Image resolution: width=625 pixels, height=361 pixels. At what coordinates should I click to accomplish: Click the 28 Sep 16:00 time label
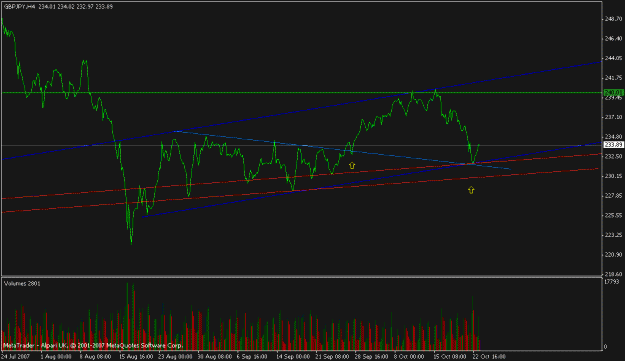click(371, 357)
